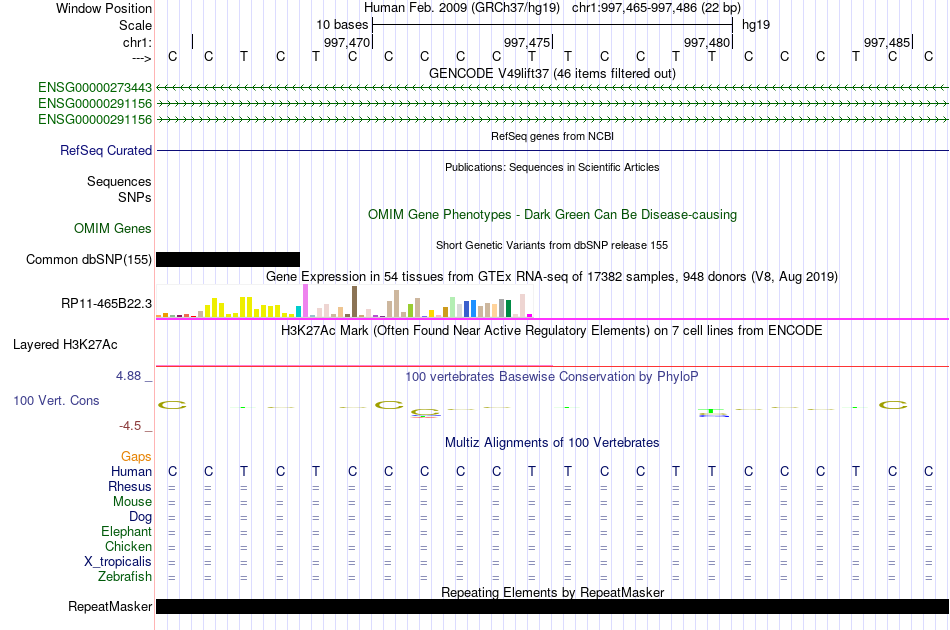Select the Dog species row label

point(141,517)
